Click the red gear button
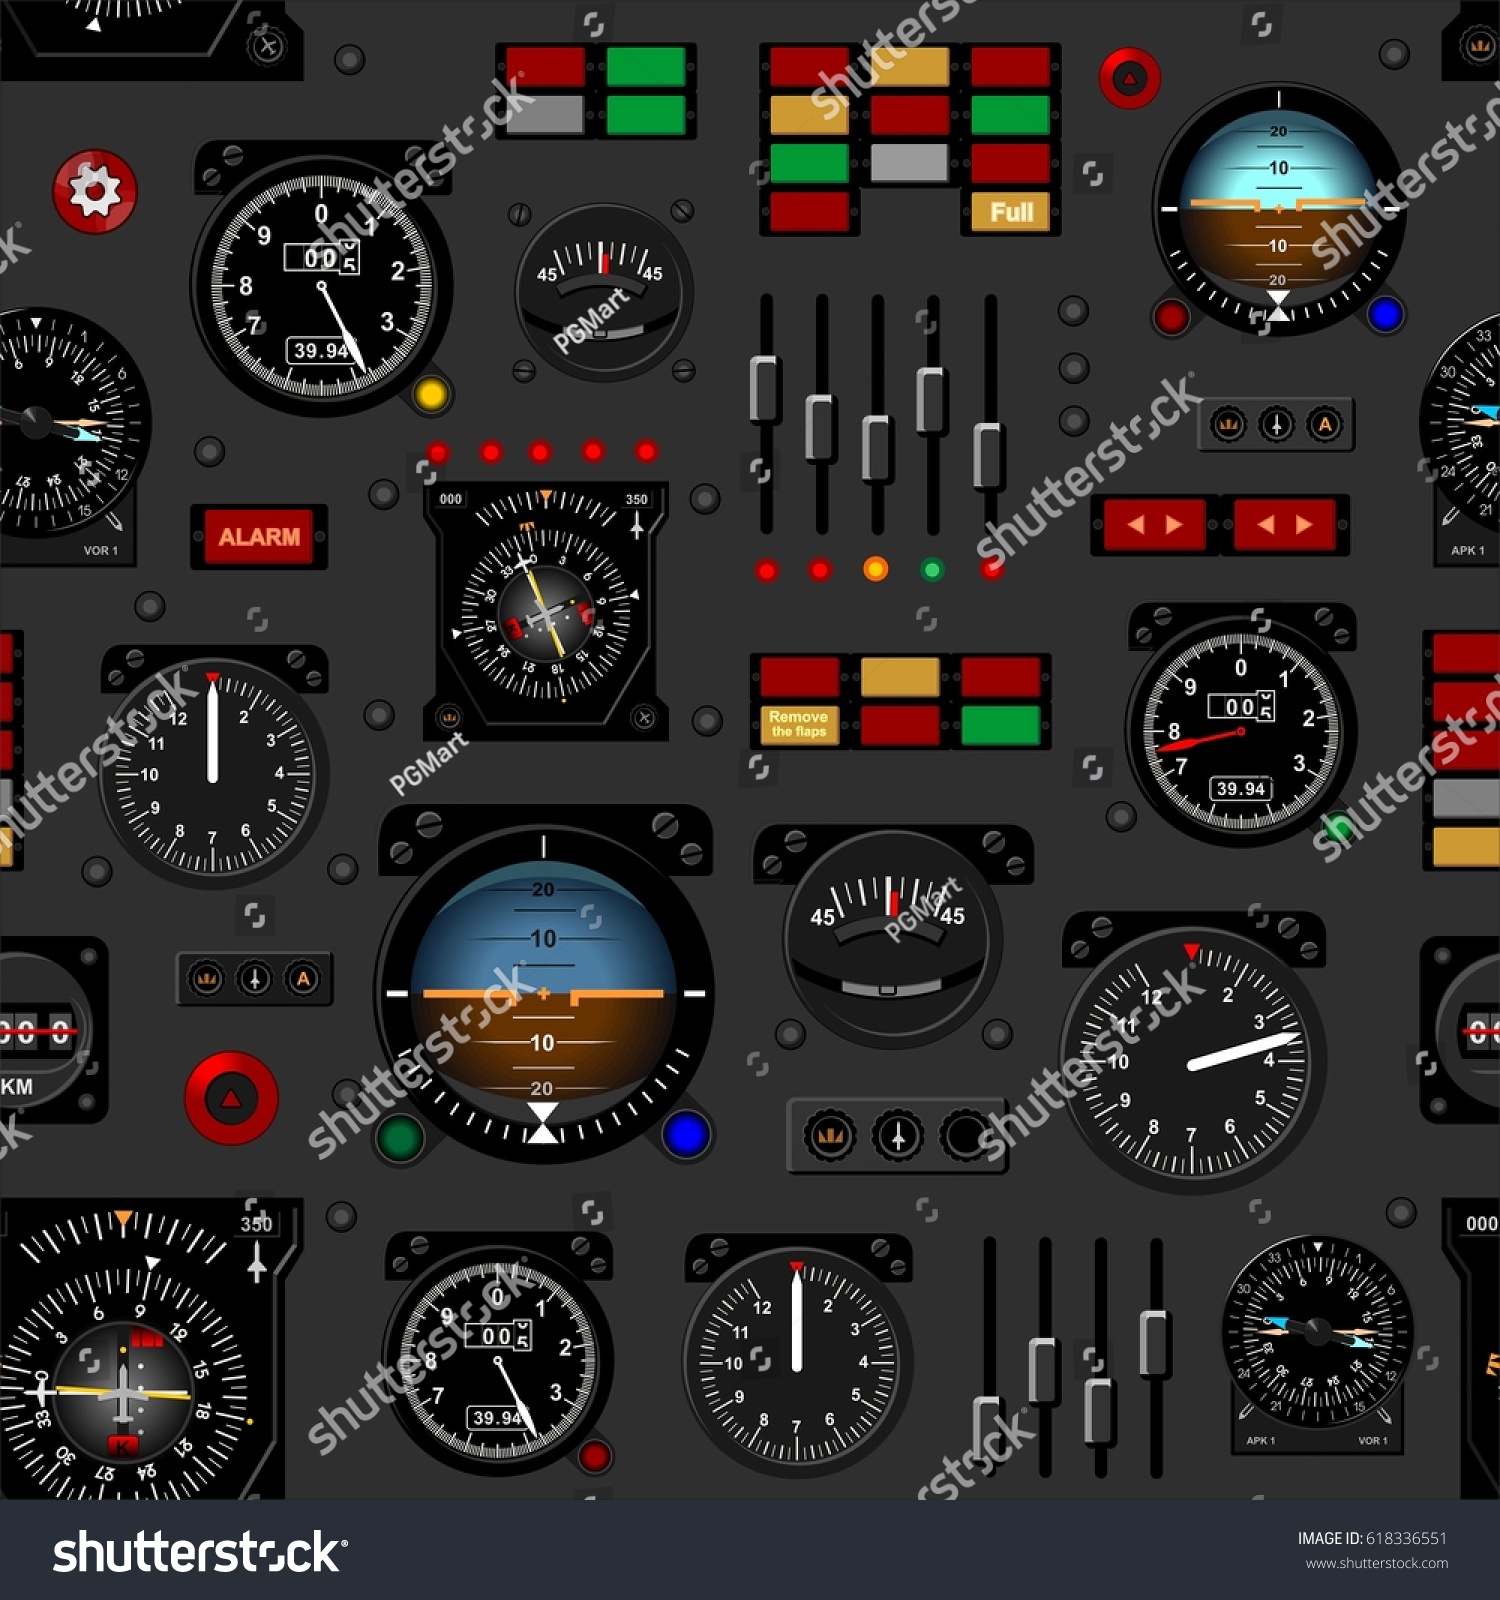The image size is (1500, 1600). (x=95, y=191)
